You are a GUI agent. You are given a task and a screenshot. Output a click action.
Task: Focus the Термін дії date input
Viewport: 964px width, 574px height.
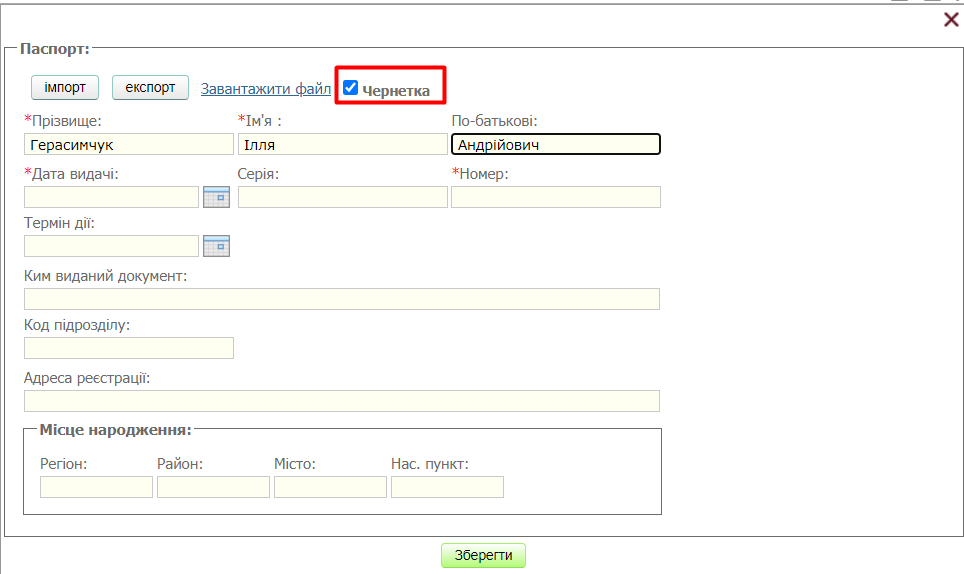tap(111, 246)
